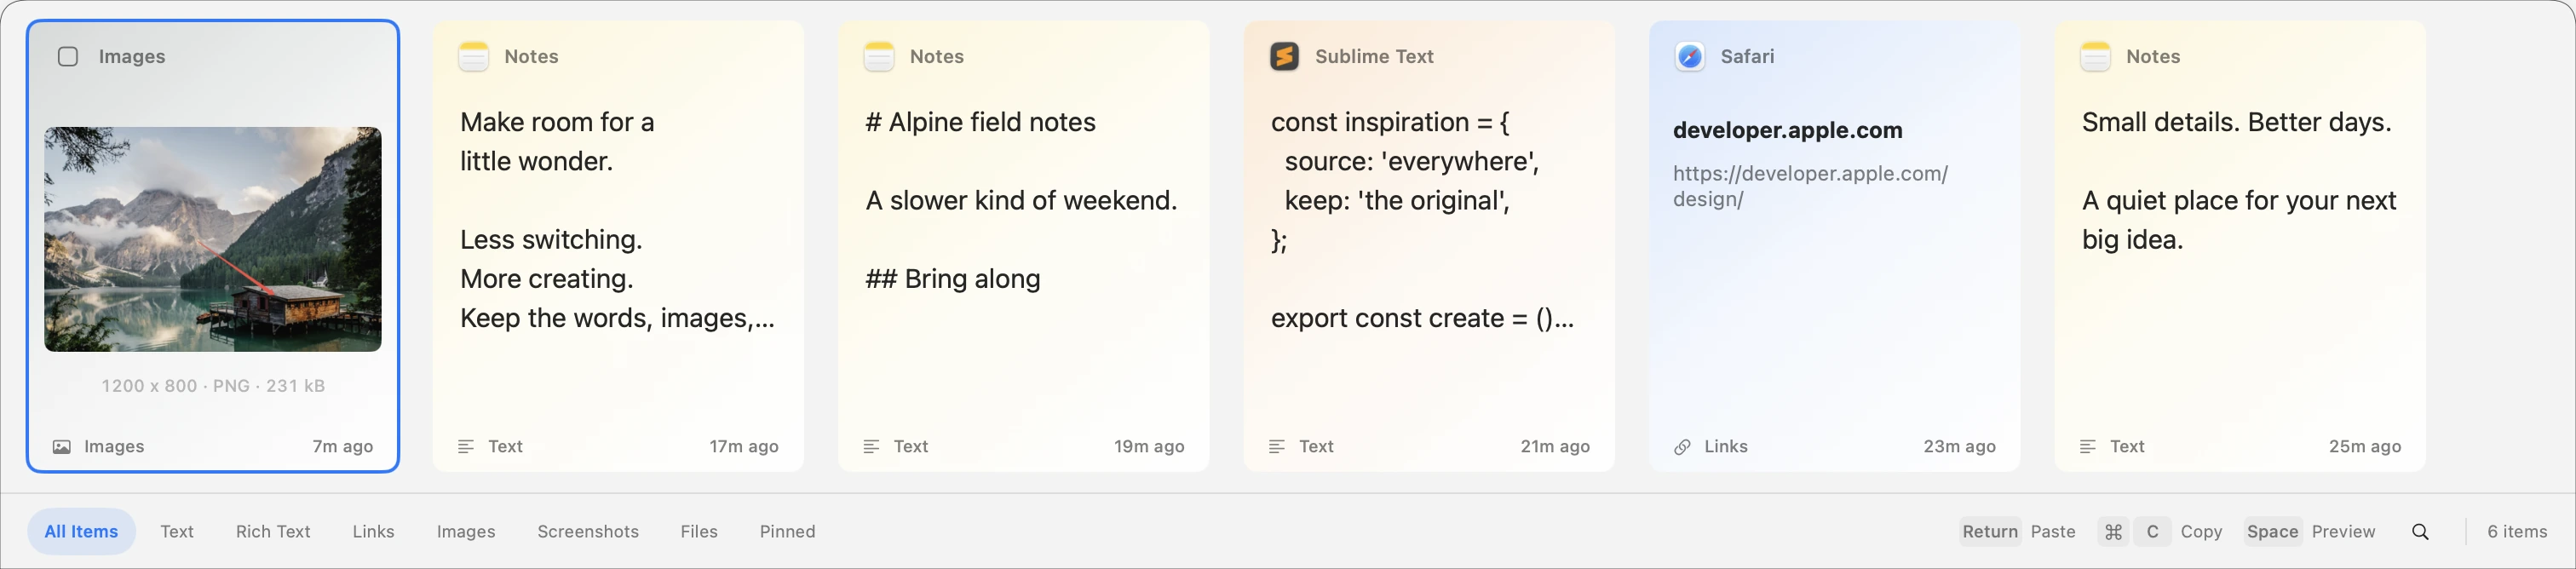
Task: Click the 'A quiet place for your next big idea.' text
Action: [2239, 220]
